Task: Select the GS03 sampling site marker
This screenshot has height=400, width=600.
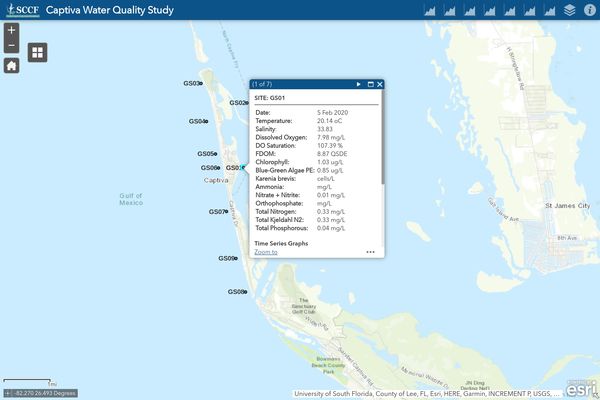Action: coord(201,83)
